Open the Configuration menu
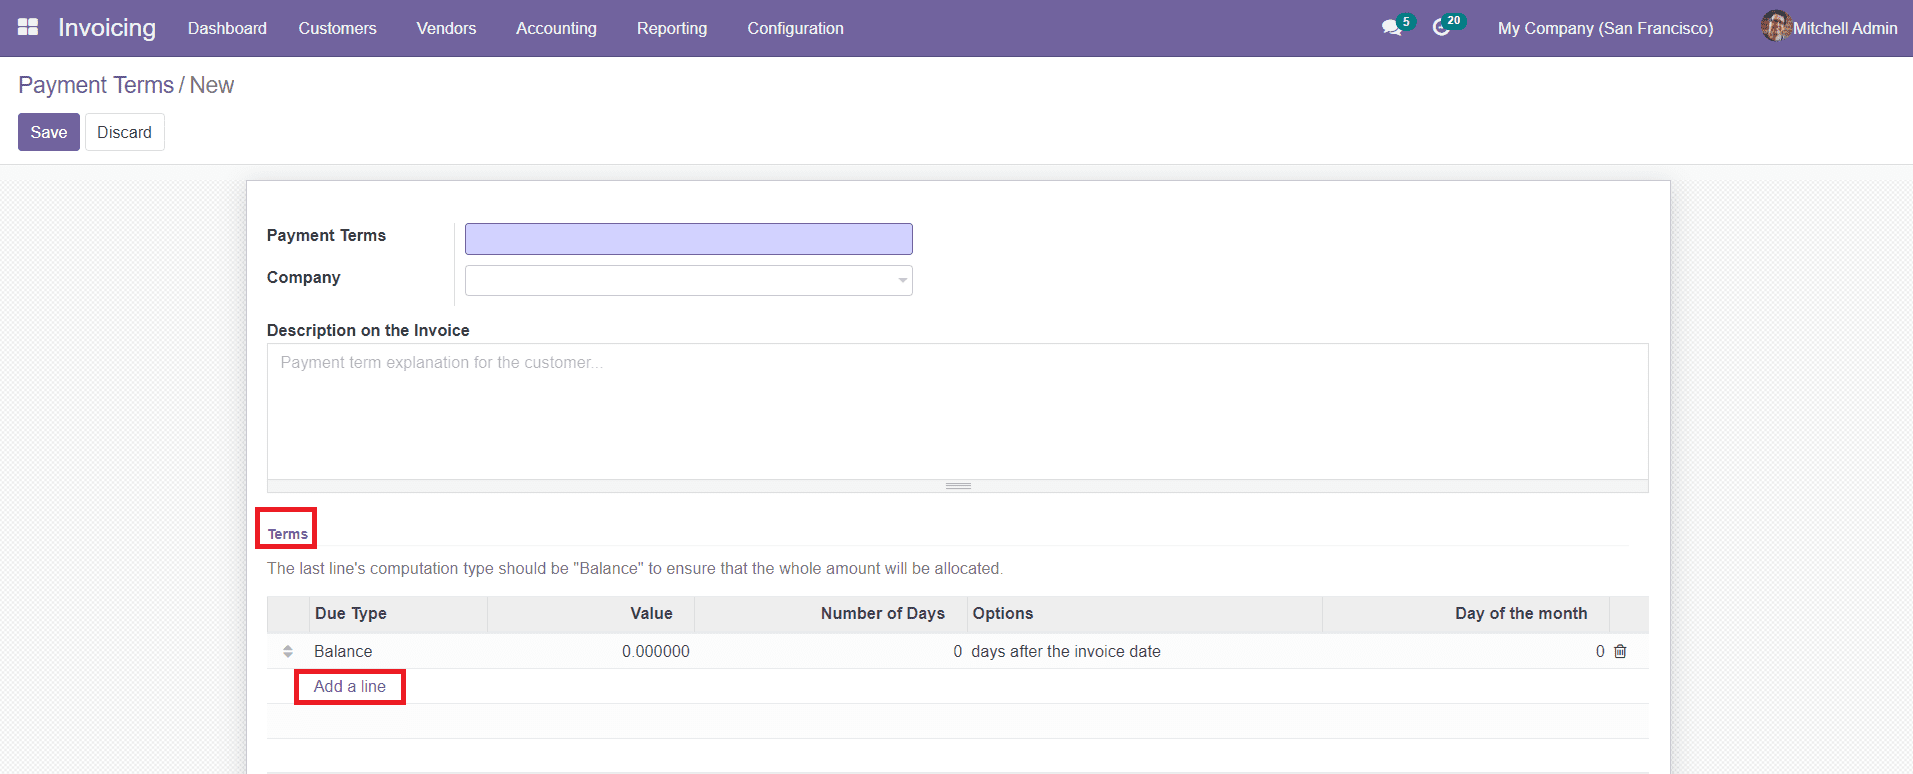The image size is (1913, 774). [795, 28]
